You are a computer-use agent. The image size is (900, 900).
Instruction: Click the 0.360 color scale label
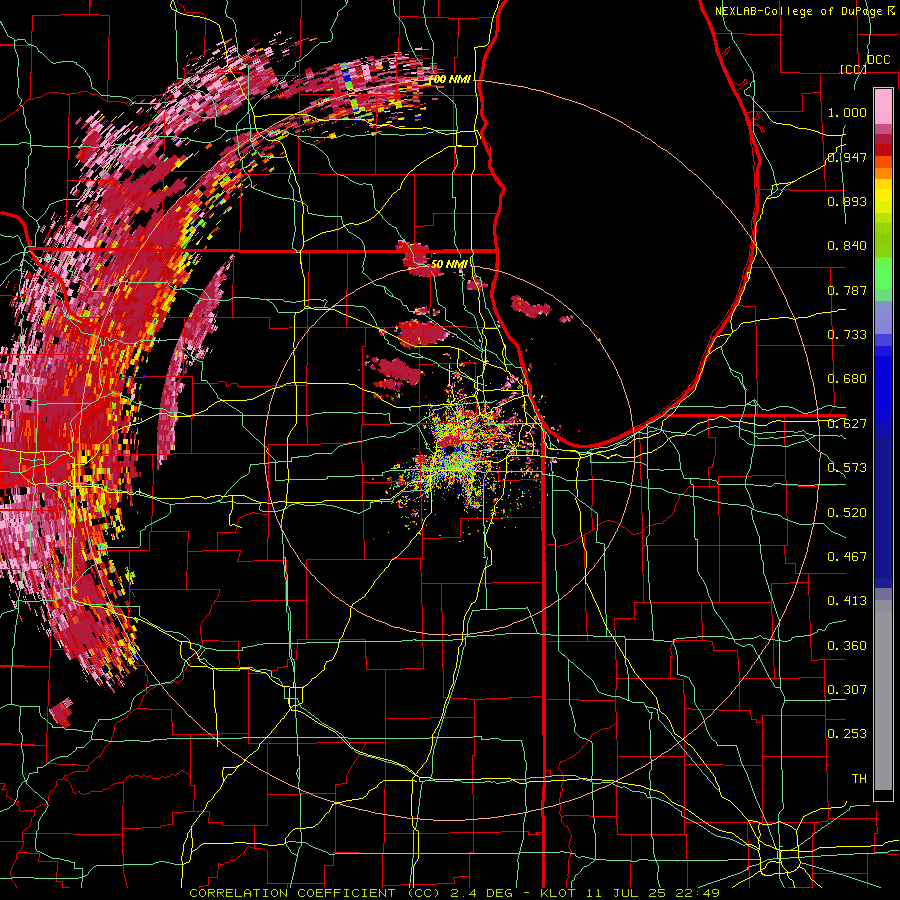847,645
